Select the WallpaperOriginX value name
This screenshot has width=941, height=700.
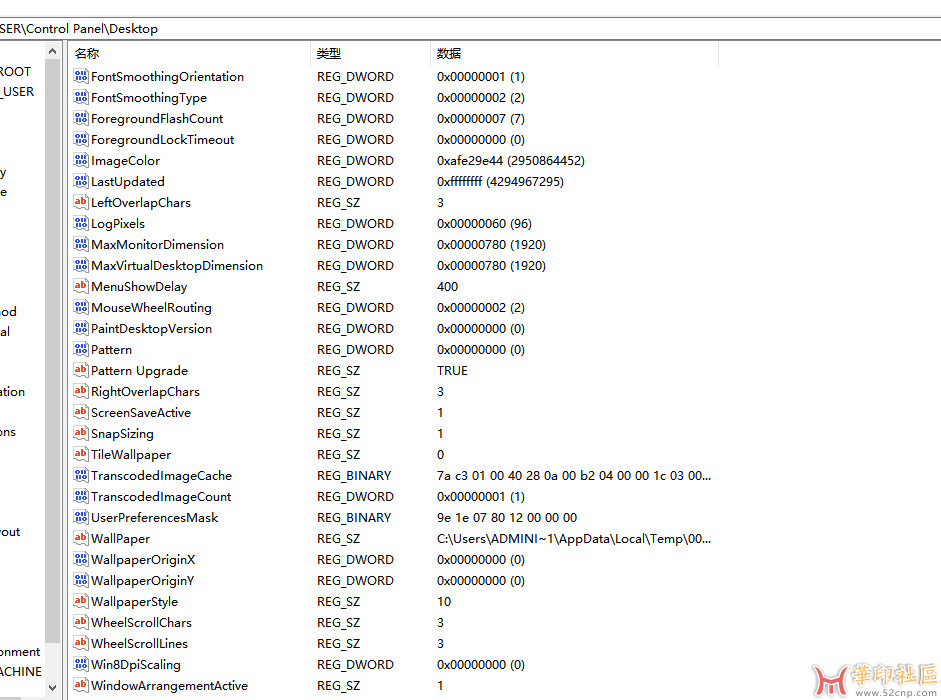click(x=143, y=560)
